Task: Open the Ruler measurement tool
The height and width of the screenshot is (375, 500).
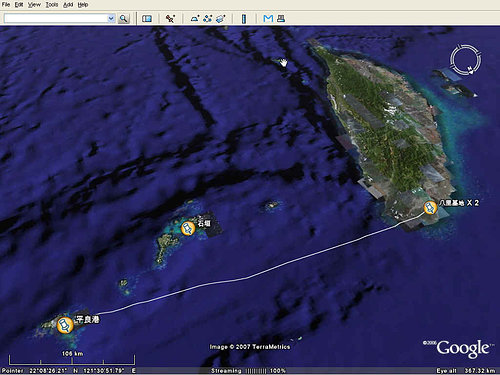Action: pyautogui.click(x=244, y=19)
